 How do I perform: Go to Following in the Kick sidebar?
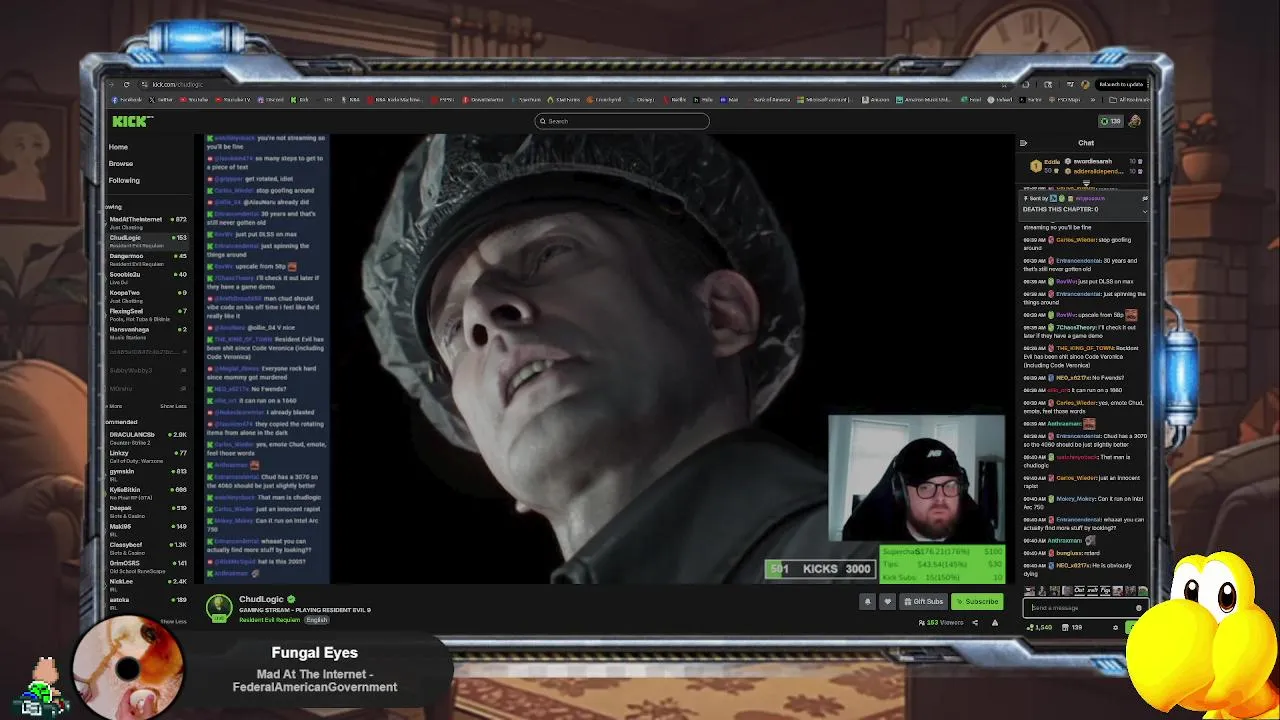click(124, 180)
